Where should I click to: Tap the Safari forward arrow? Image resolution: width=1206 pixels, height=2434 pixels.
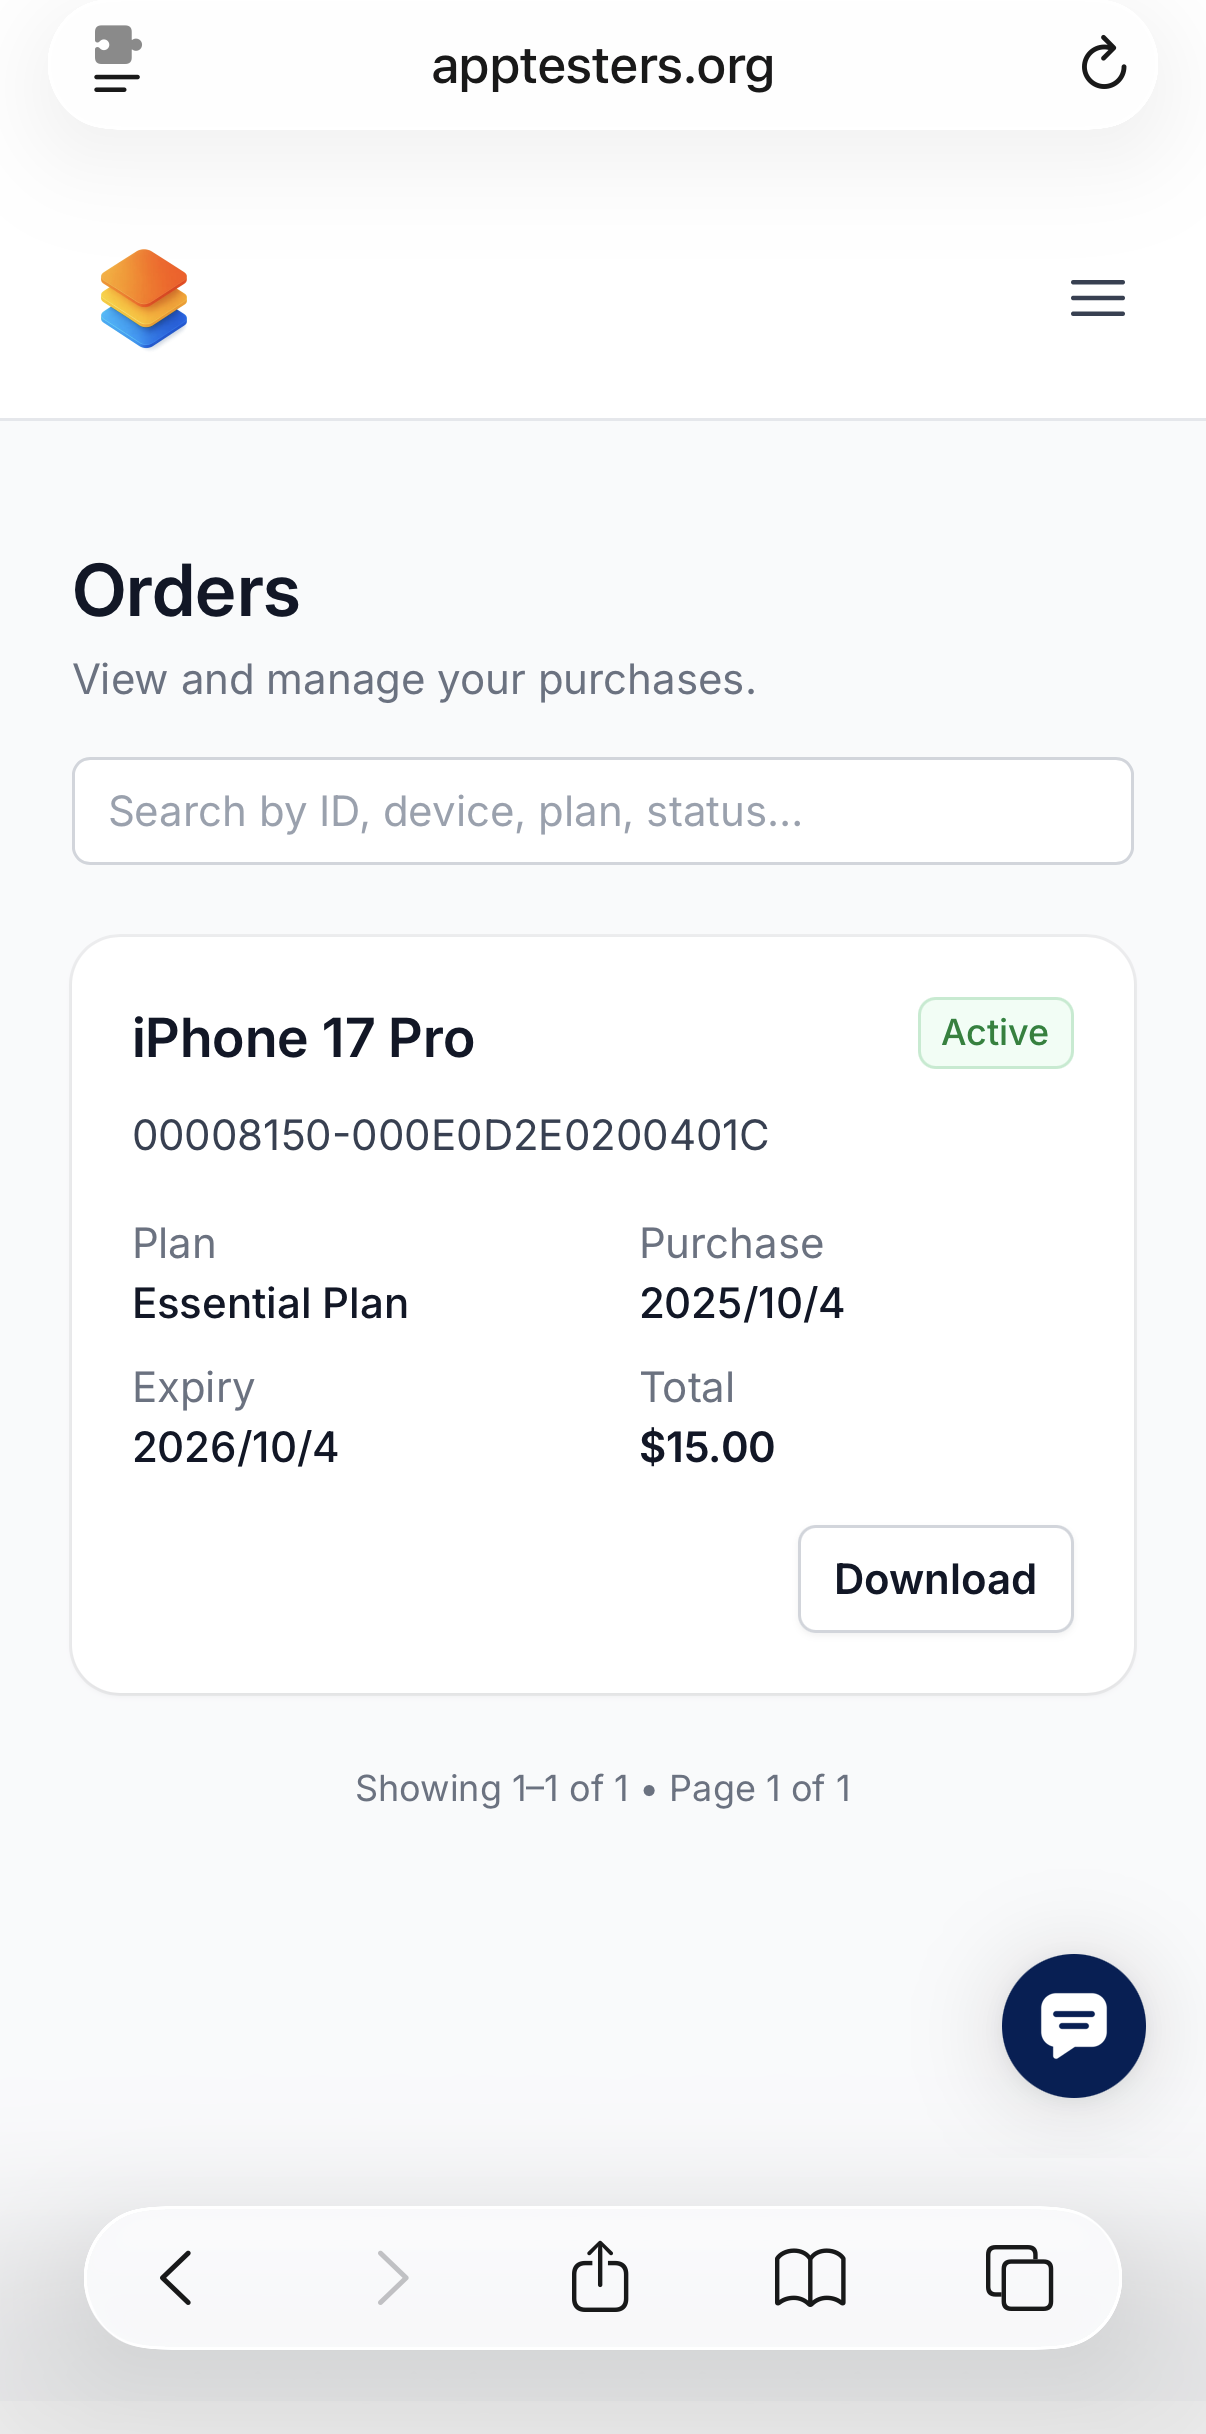coord(392,2278)
